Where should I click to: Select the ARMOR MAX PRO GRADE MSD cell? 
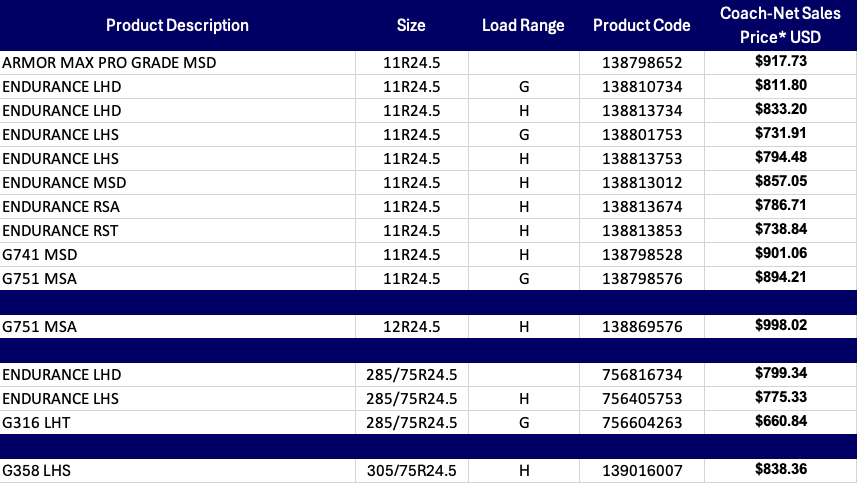click(x=109, y=62)
